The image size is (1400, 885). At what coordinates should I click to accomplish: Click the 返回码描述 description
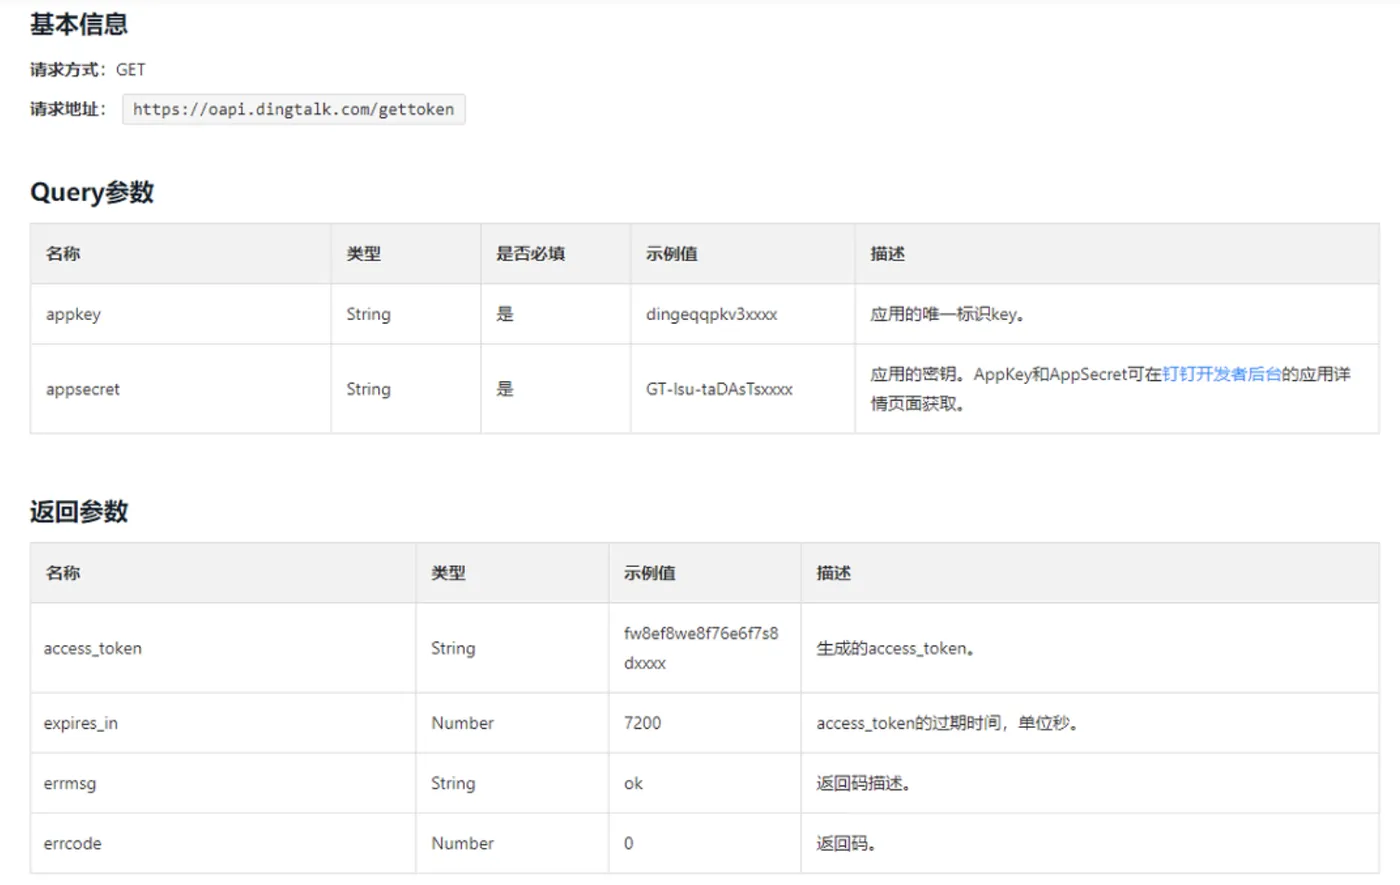863,783
